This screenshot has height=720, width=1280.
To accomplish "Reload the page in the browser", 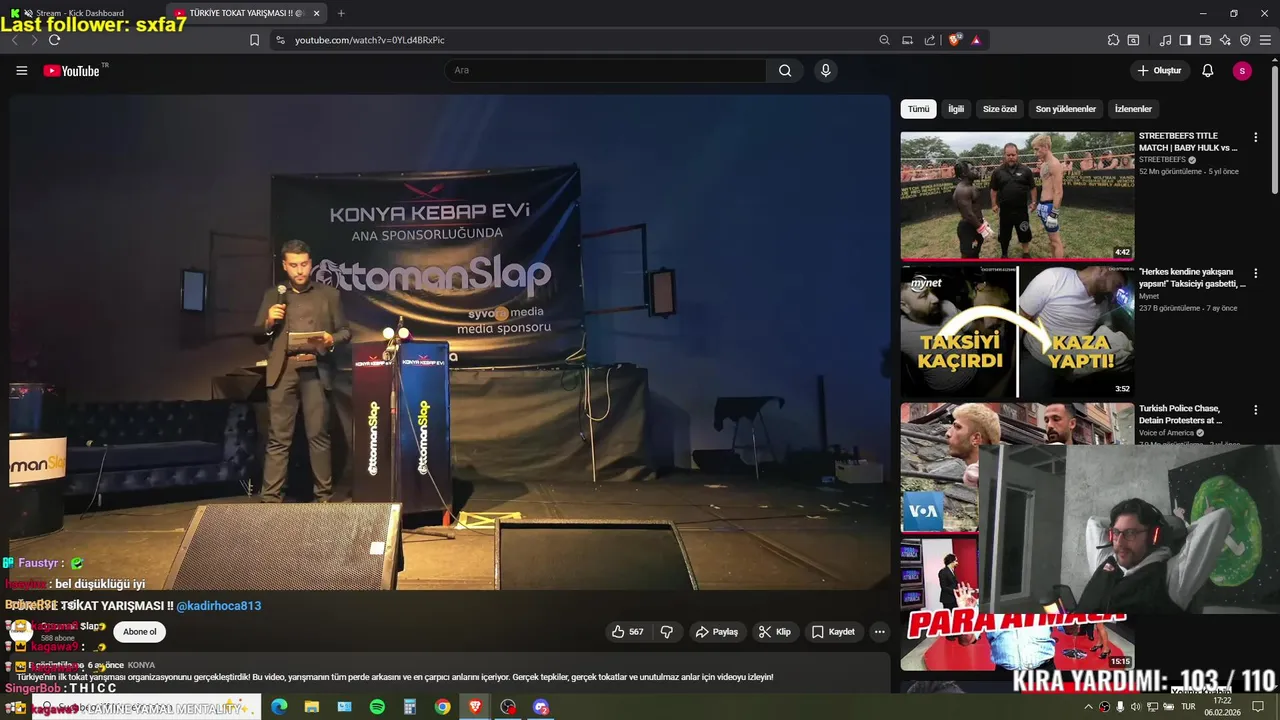I will click(54, 40).
